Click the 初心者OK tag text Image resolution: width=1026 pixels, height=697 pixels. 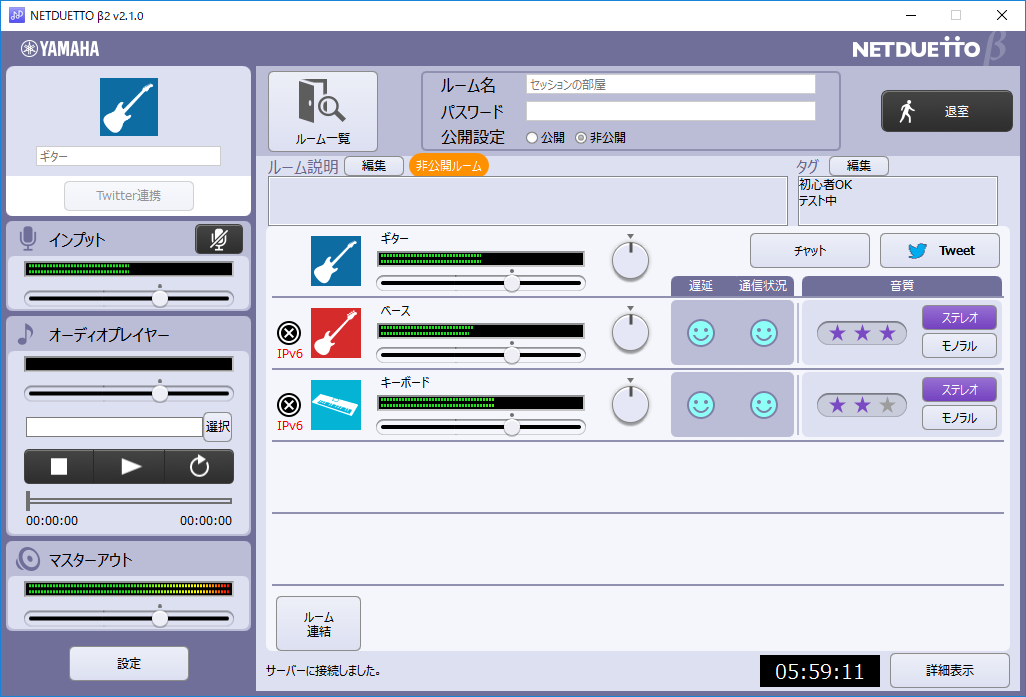[x=826, y=185]
